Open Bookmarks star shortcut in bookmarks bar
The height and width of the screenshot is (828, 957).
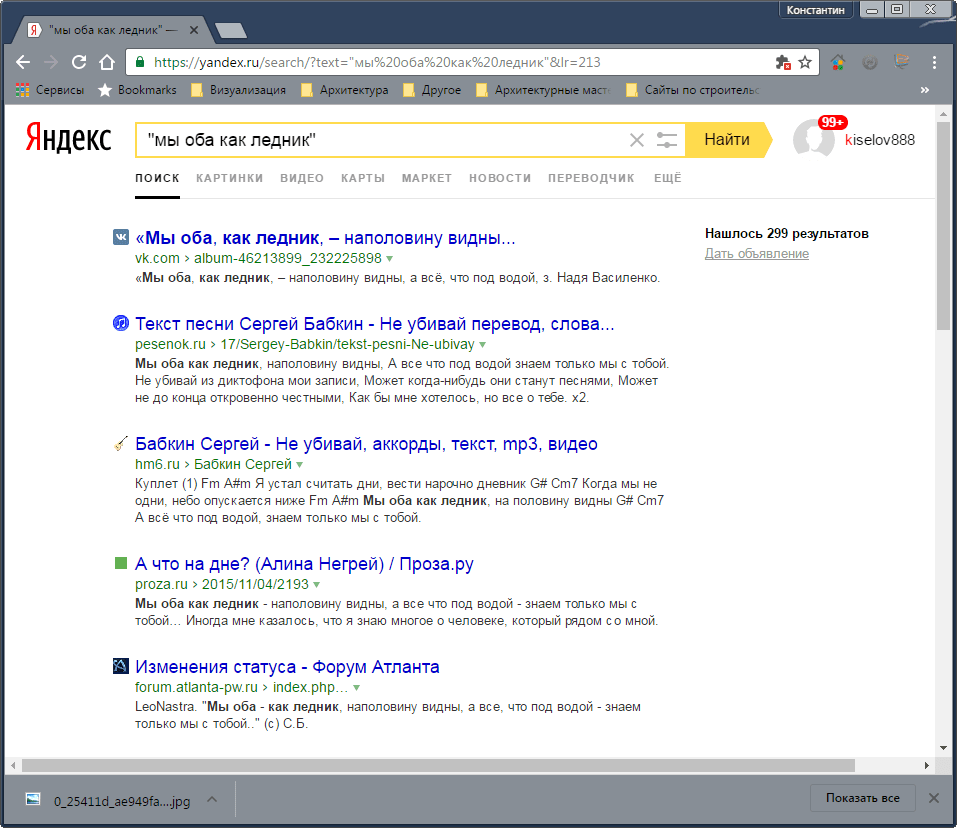click(138, 90)
